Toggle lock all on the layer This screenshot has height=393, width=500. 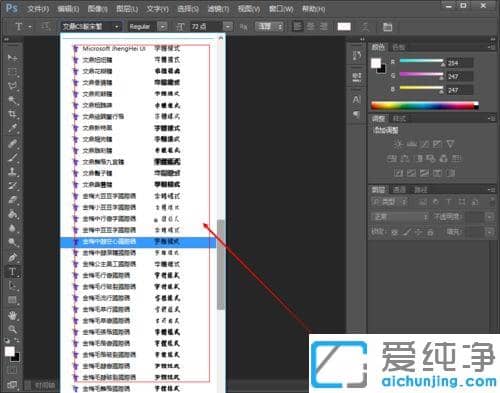tap(430, 232)
